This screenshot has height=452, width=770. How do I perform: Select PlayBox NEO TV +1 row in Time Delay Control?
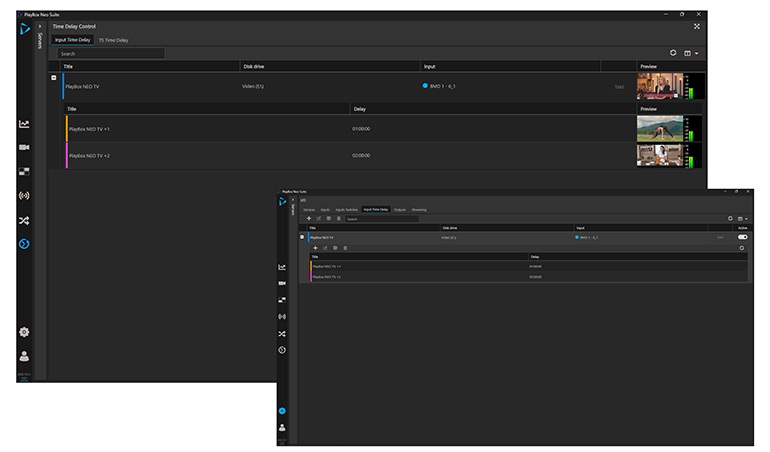point(351,129)
